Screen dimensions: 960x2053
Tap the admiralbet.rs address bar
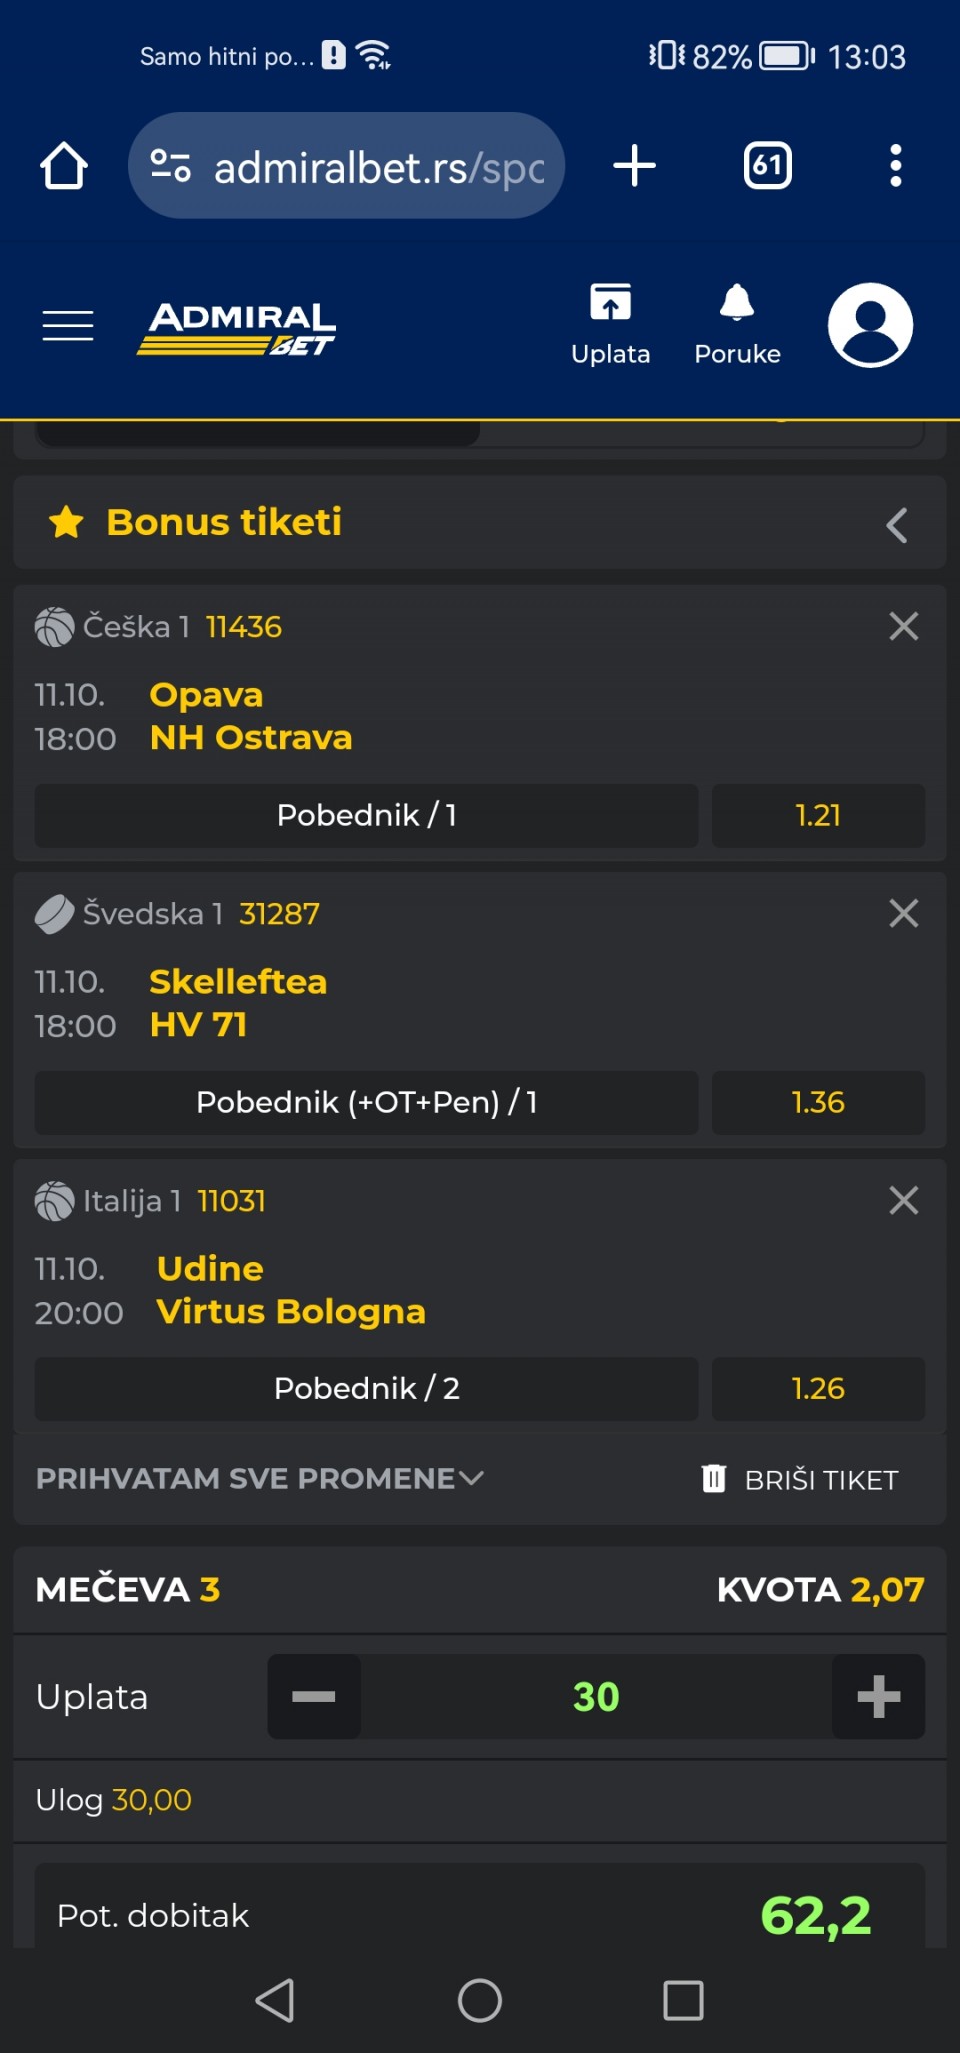coord(346,166)
